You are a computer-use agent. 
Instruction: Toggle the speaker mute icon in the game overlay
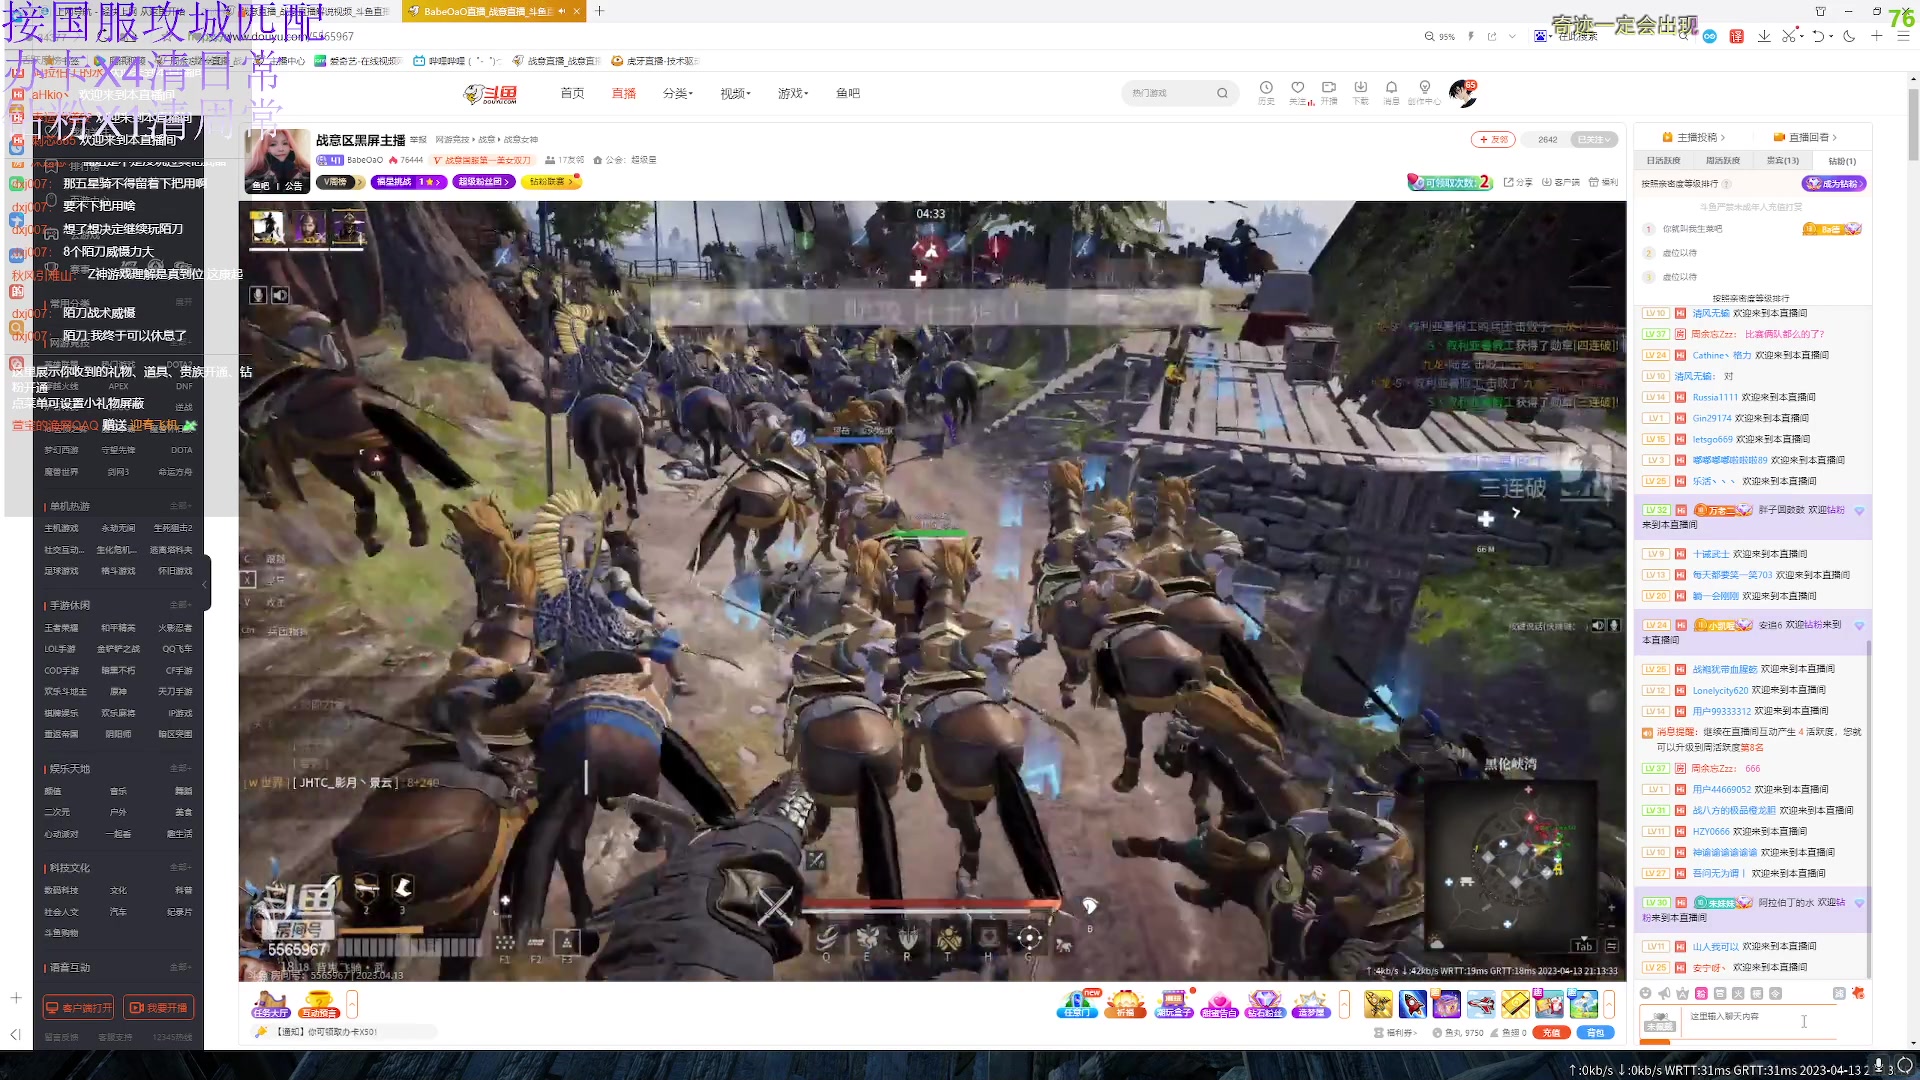[x=280, y=295]
